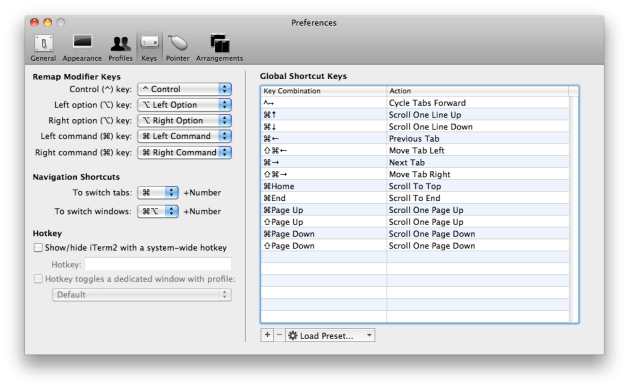Image resolution: width=629 pixels, height=389 pixels.
Task: Select the Scroll One Line Down row
Action: [415, 127]
